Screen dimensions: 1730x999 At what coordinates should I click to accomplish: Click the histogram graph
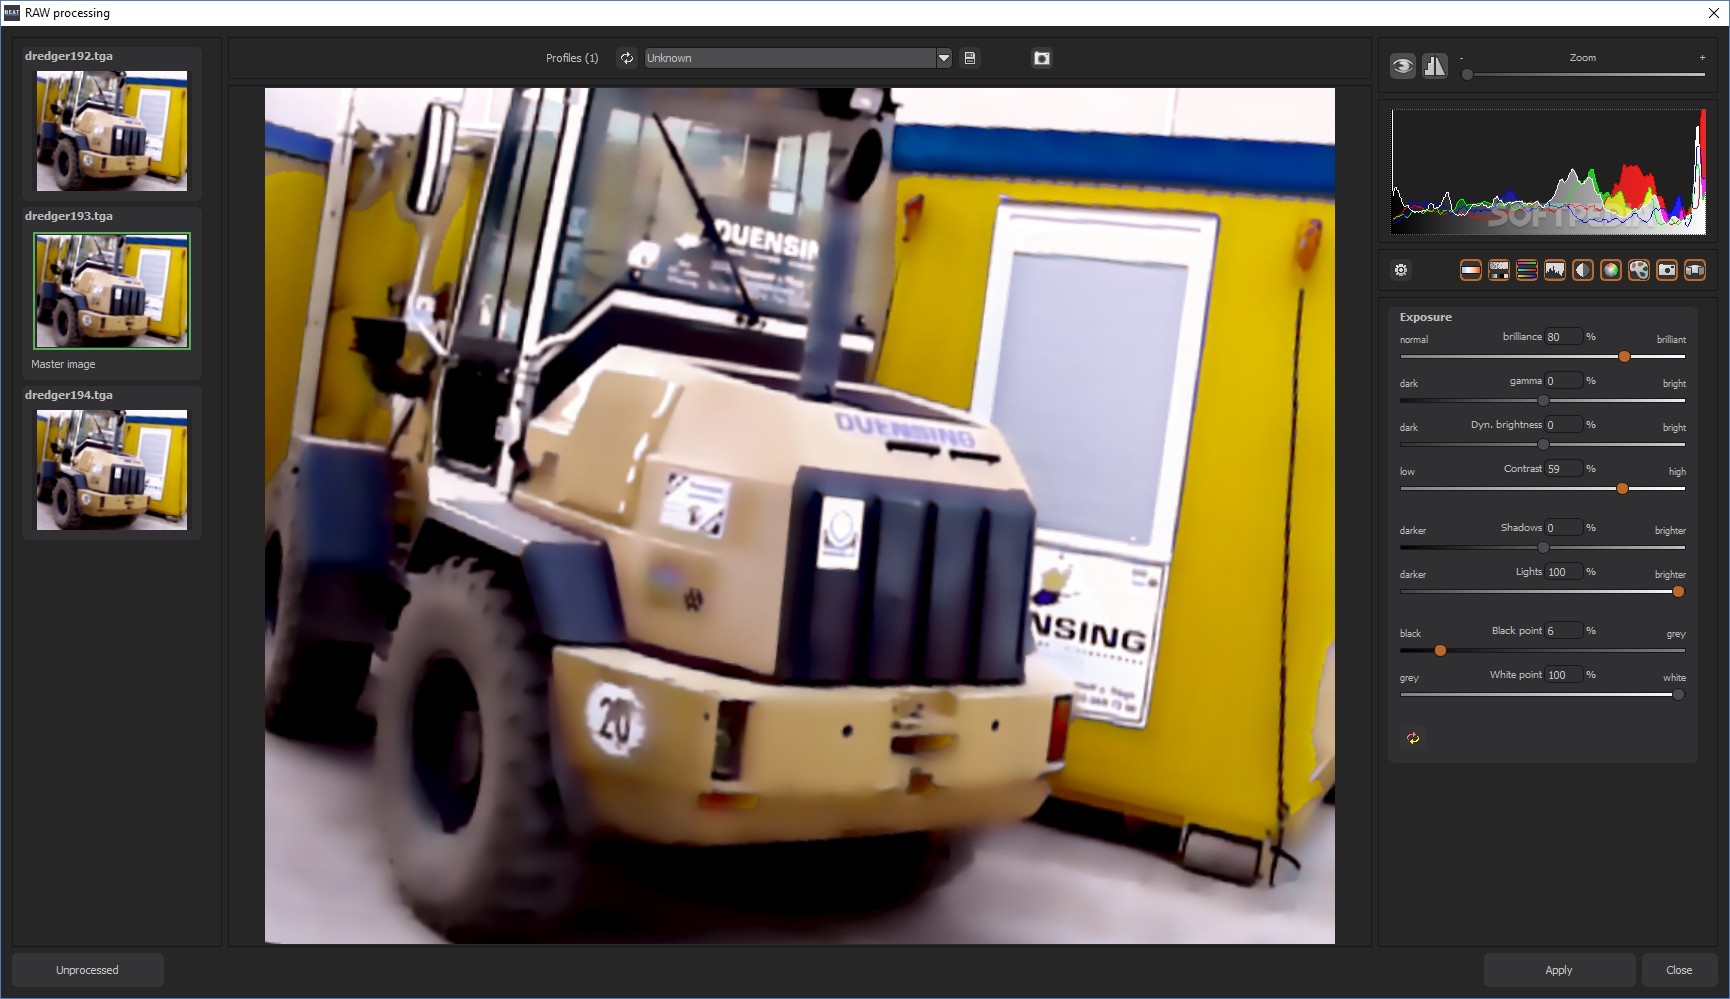click(x=1549, y=172)
